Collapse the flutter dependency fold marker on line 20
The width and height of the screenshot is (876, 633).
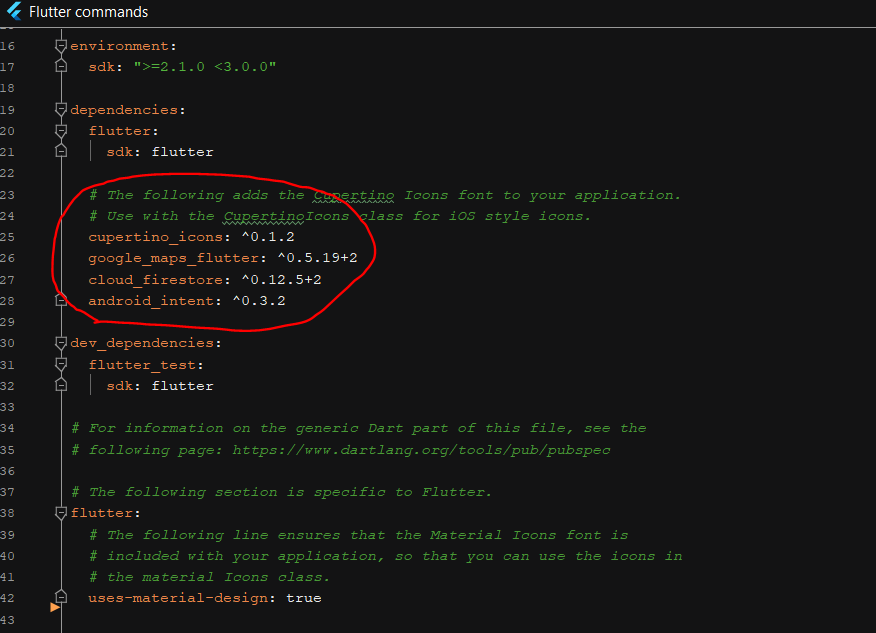point(61,131)
